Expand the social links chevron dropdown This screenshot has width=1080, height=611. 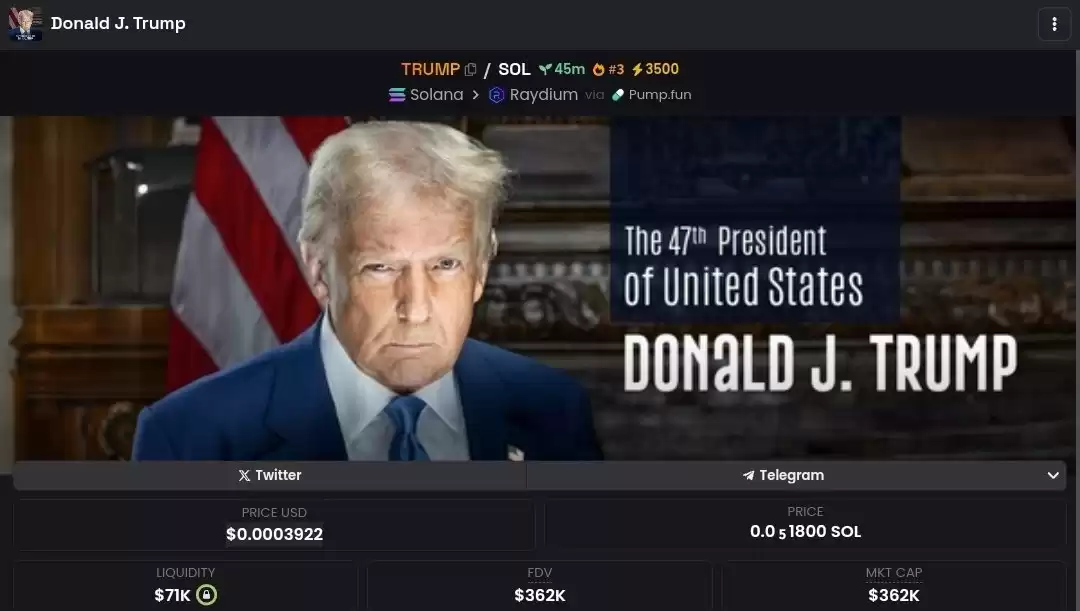coord(1052,475)
